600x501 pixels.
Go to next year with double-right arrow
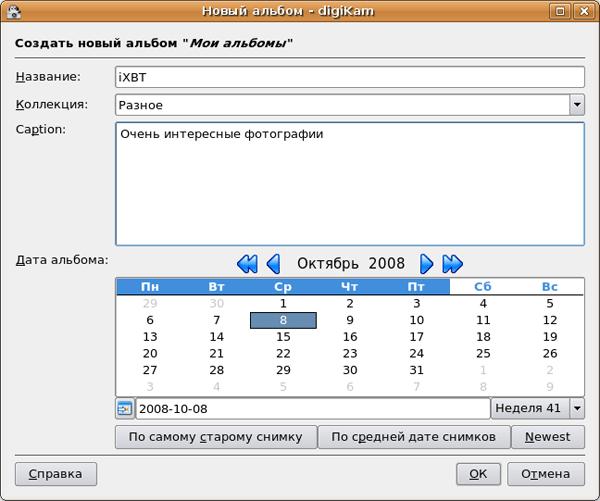click(x=453, y=264)
